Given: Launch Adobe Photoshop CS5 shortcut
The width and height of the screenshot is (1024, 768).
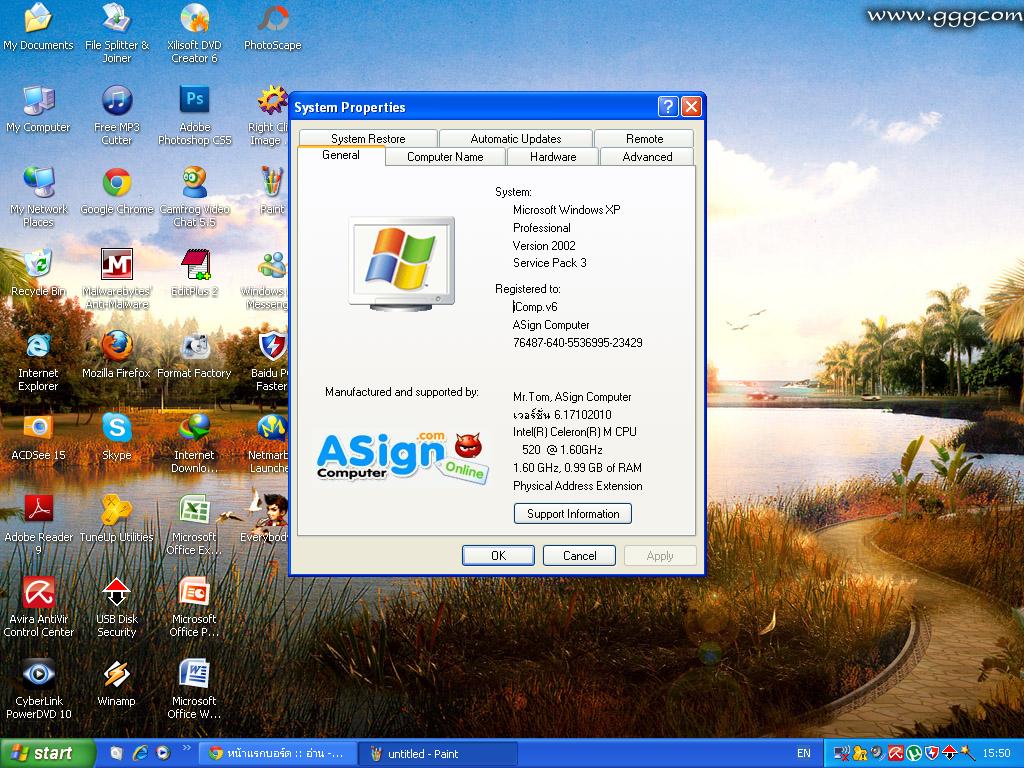Looking at the screenshot, I should click(195, 116).
